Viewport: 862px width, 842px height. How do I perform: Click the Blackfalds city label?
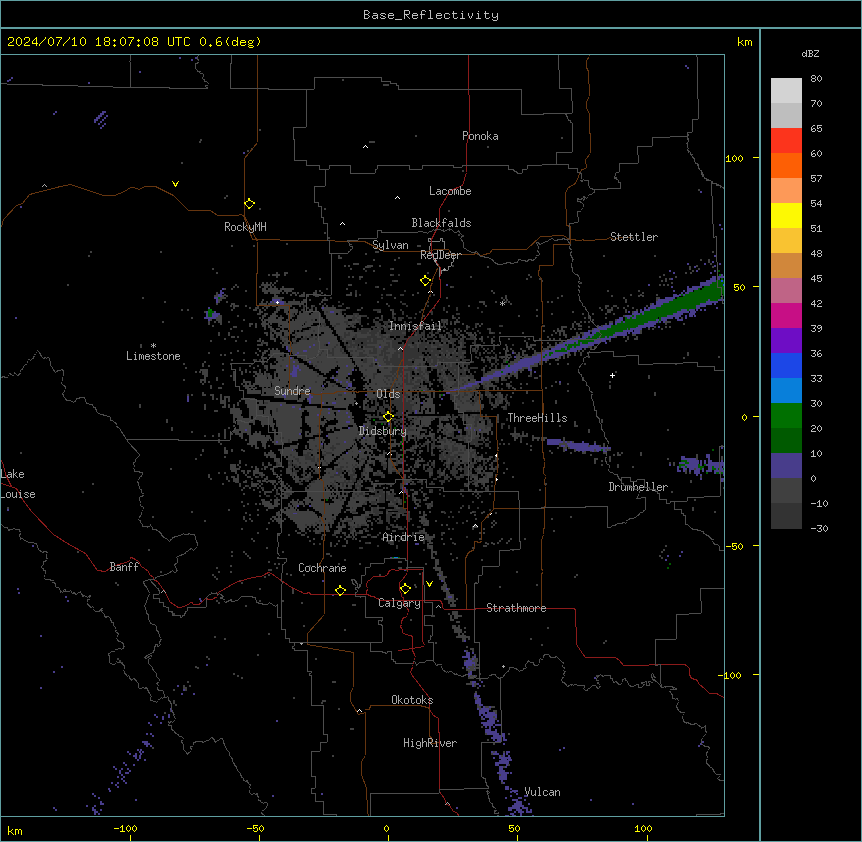pos(441,223)
